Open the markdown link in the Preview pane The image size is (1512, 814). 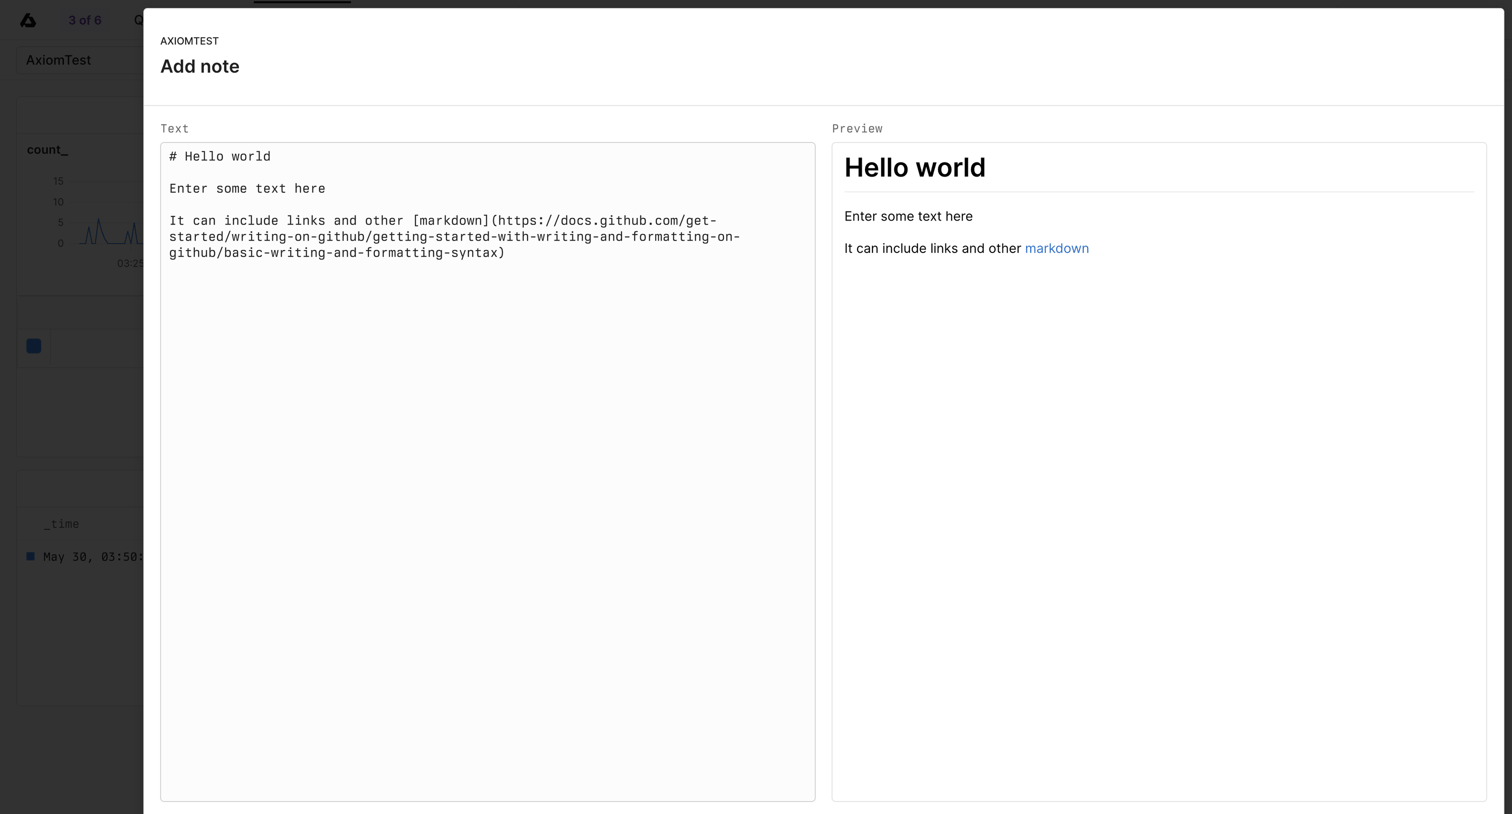(1056, 248)
